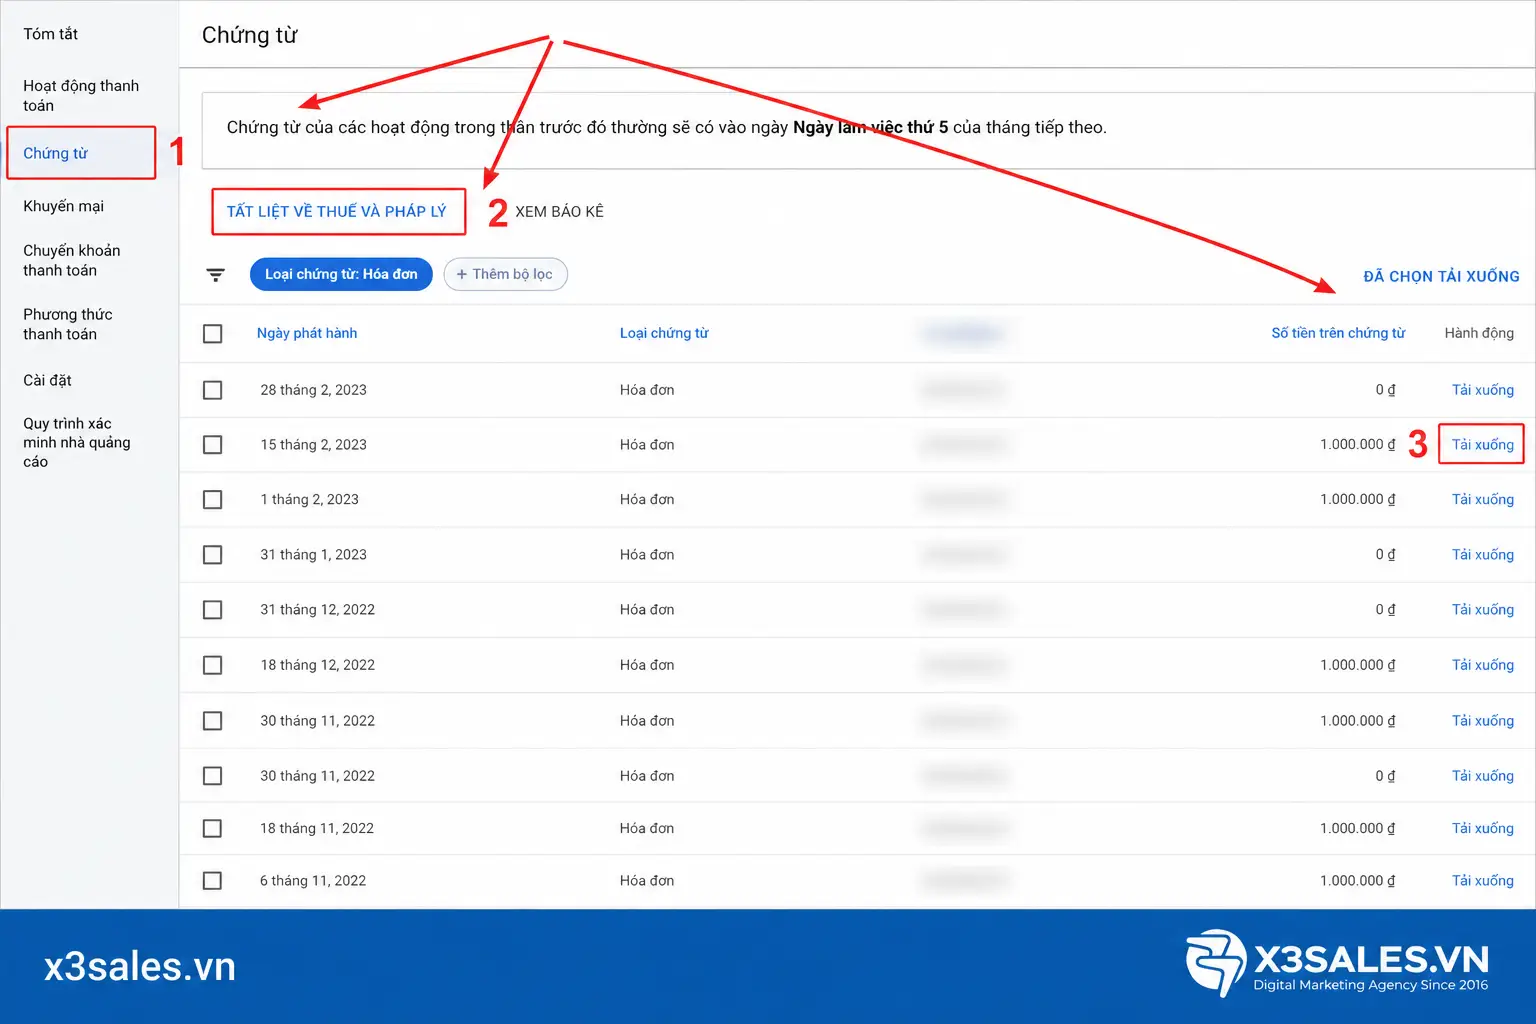Check the 18 tháng 12, 2022 row
Screen dimensions: 1536x1024
click(213, 666)
